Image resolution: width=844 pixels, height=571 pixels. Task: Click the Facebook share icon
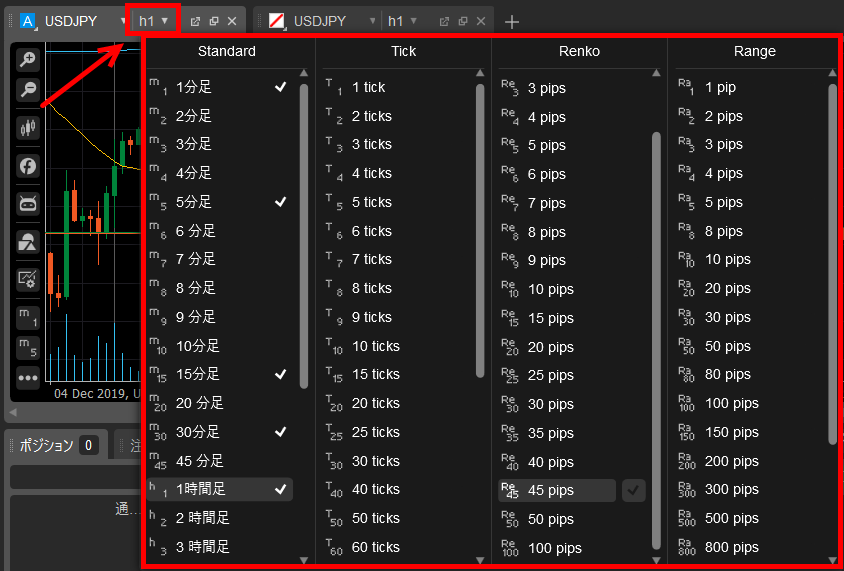click(x=28, y=166)
